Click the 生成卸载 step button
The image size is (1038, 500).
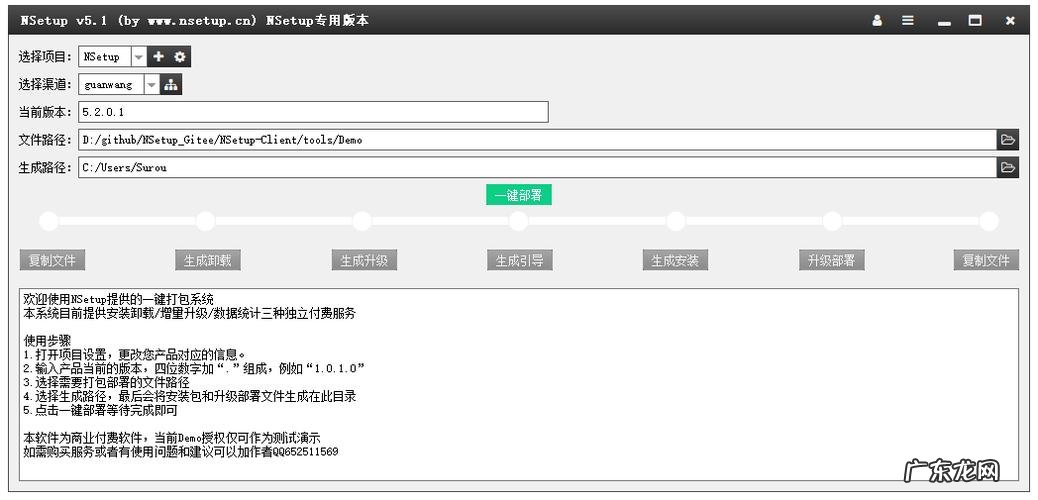click(x=208, y=261)
